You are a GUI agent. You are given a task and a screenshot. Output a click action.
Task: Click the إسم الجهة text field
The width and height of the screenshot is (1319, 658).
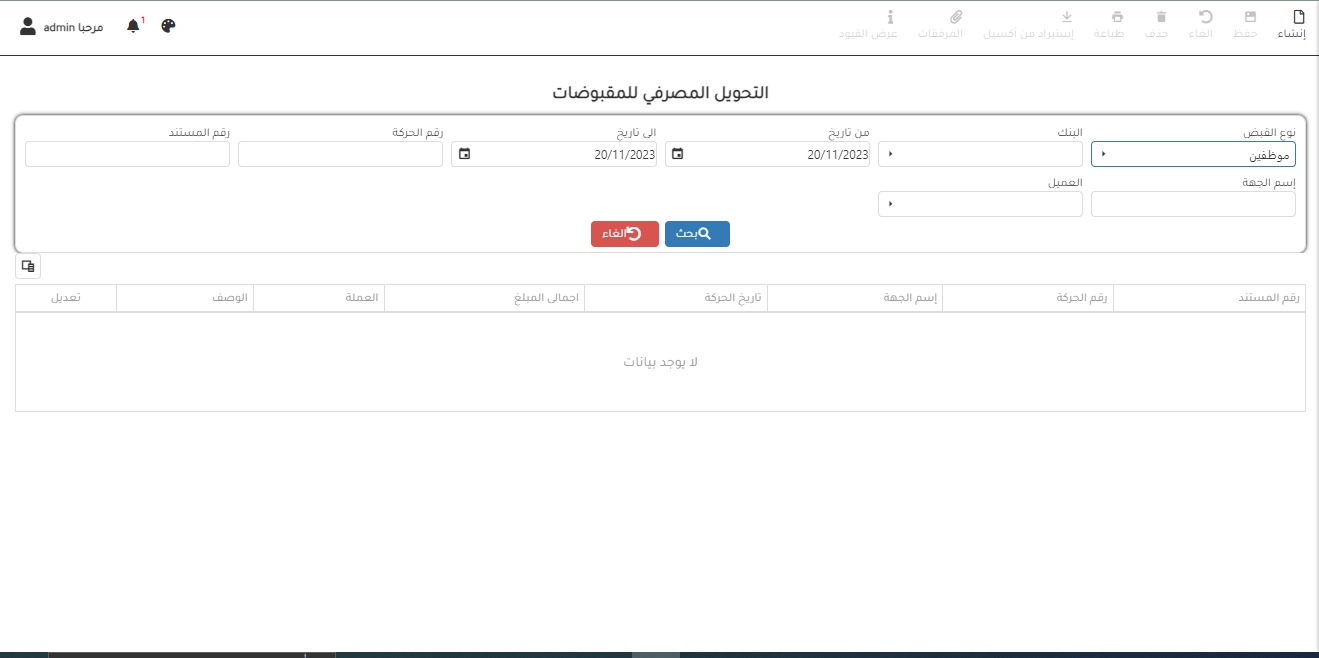point(1193,204)
